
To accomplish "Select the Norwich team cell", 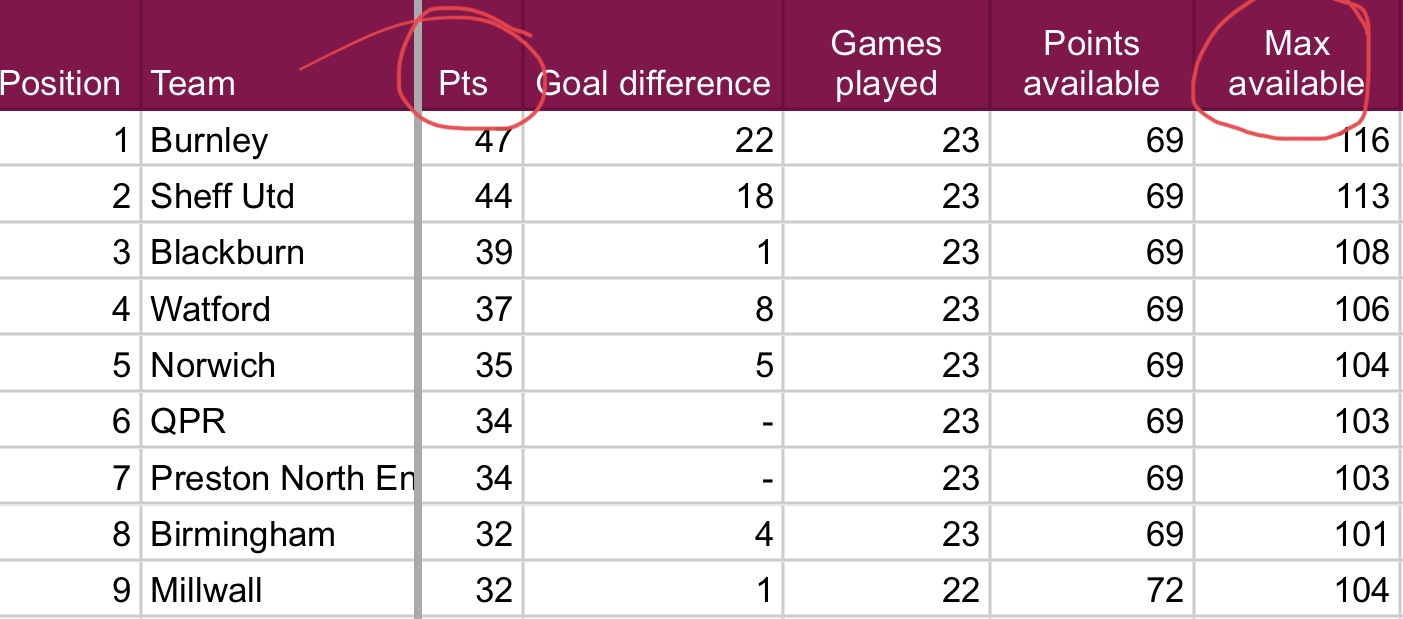I will tap(213, 365).
